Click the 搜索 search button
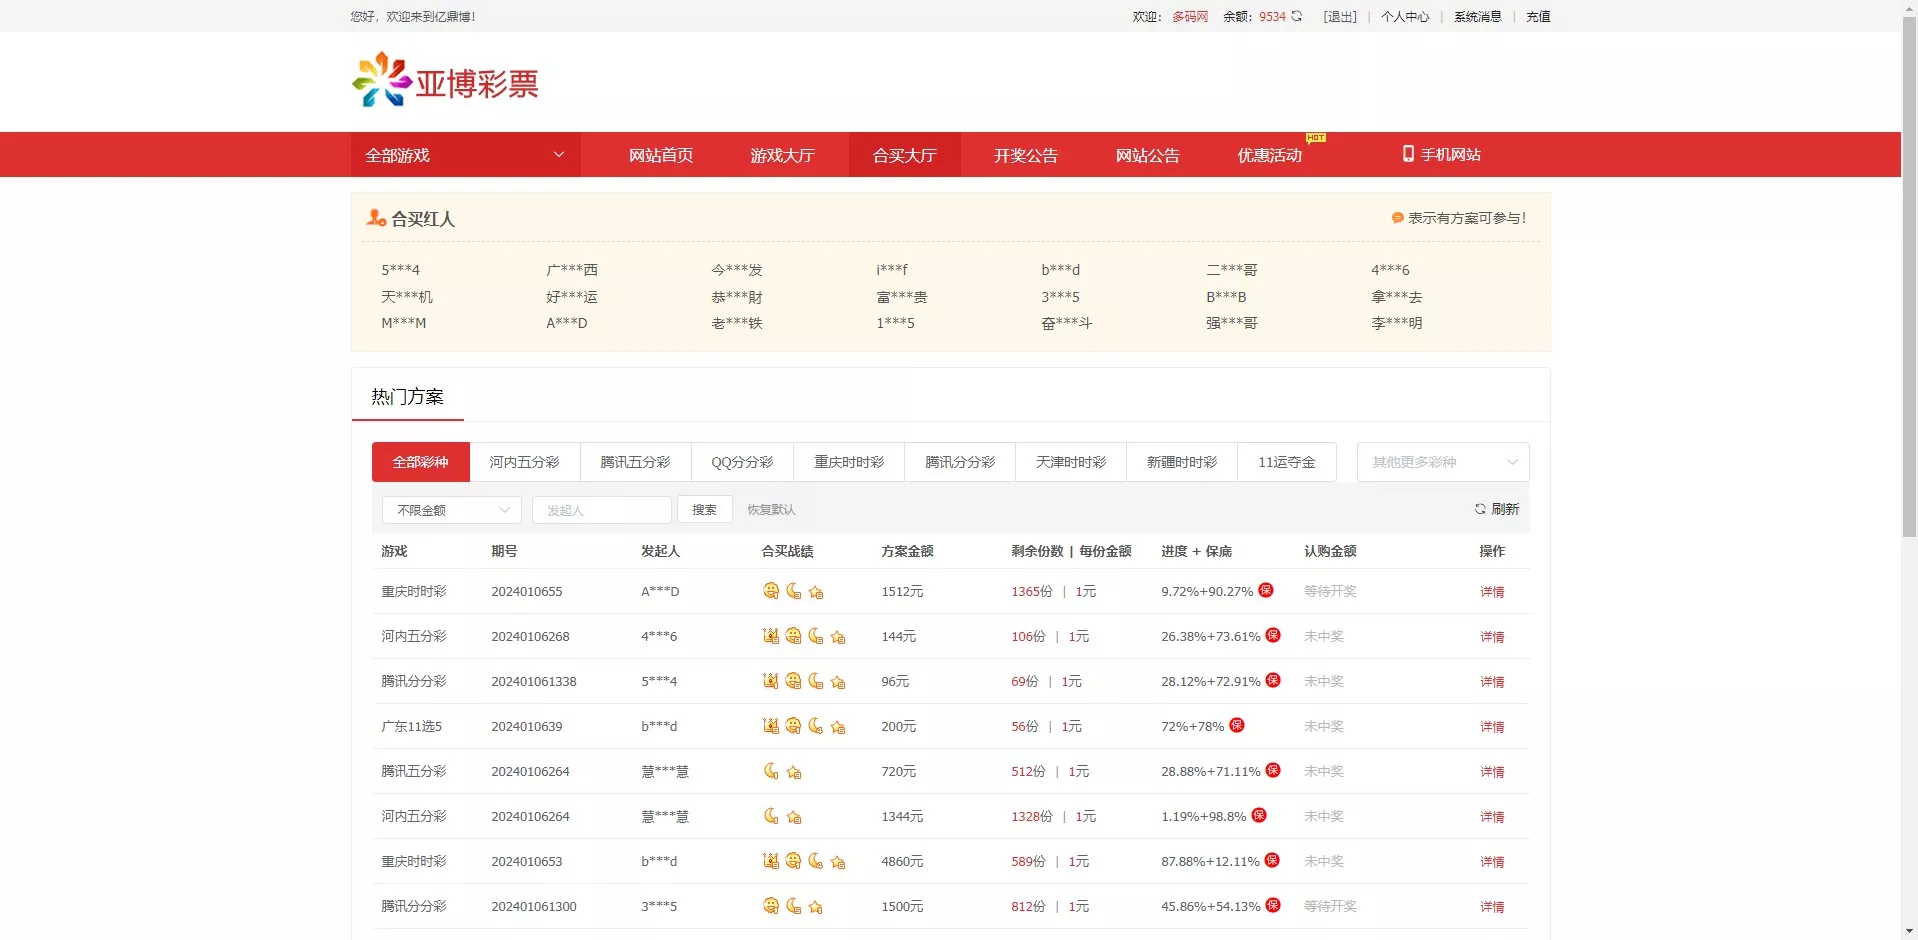1918x940 pixels. [704, 510]
